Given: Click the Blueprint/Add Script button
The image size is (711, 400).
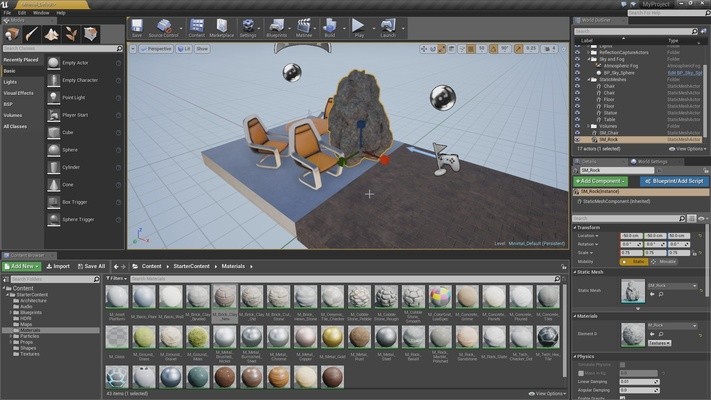Looking at the screenshot, I should click(x=674, y=181).
